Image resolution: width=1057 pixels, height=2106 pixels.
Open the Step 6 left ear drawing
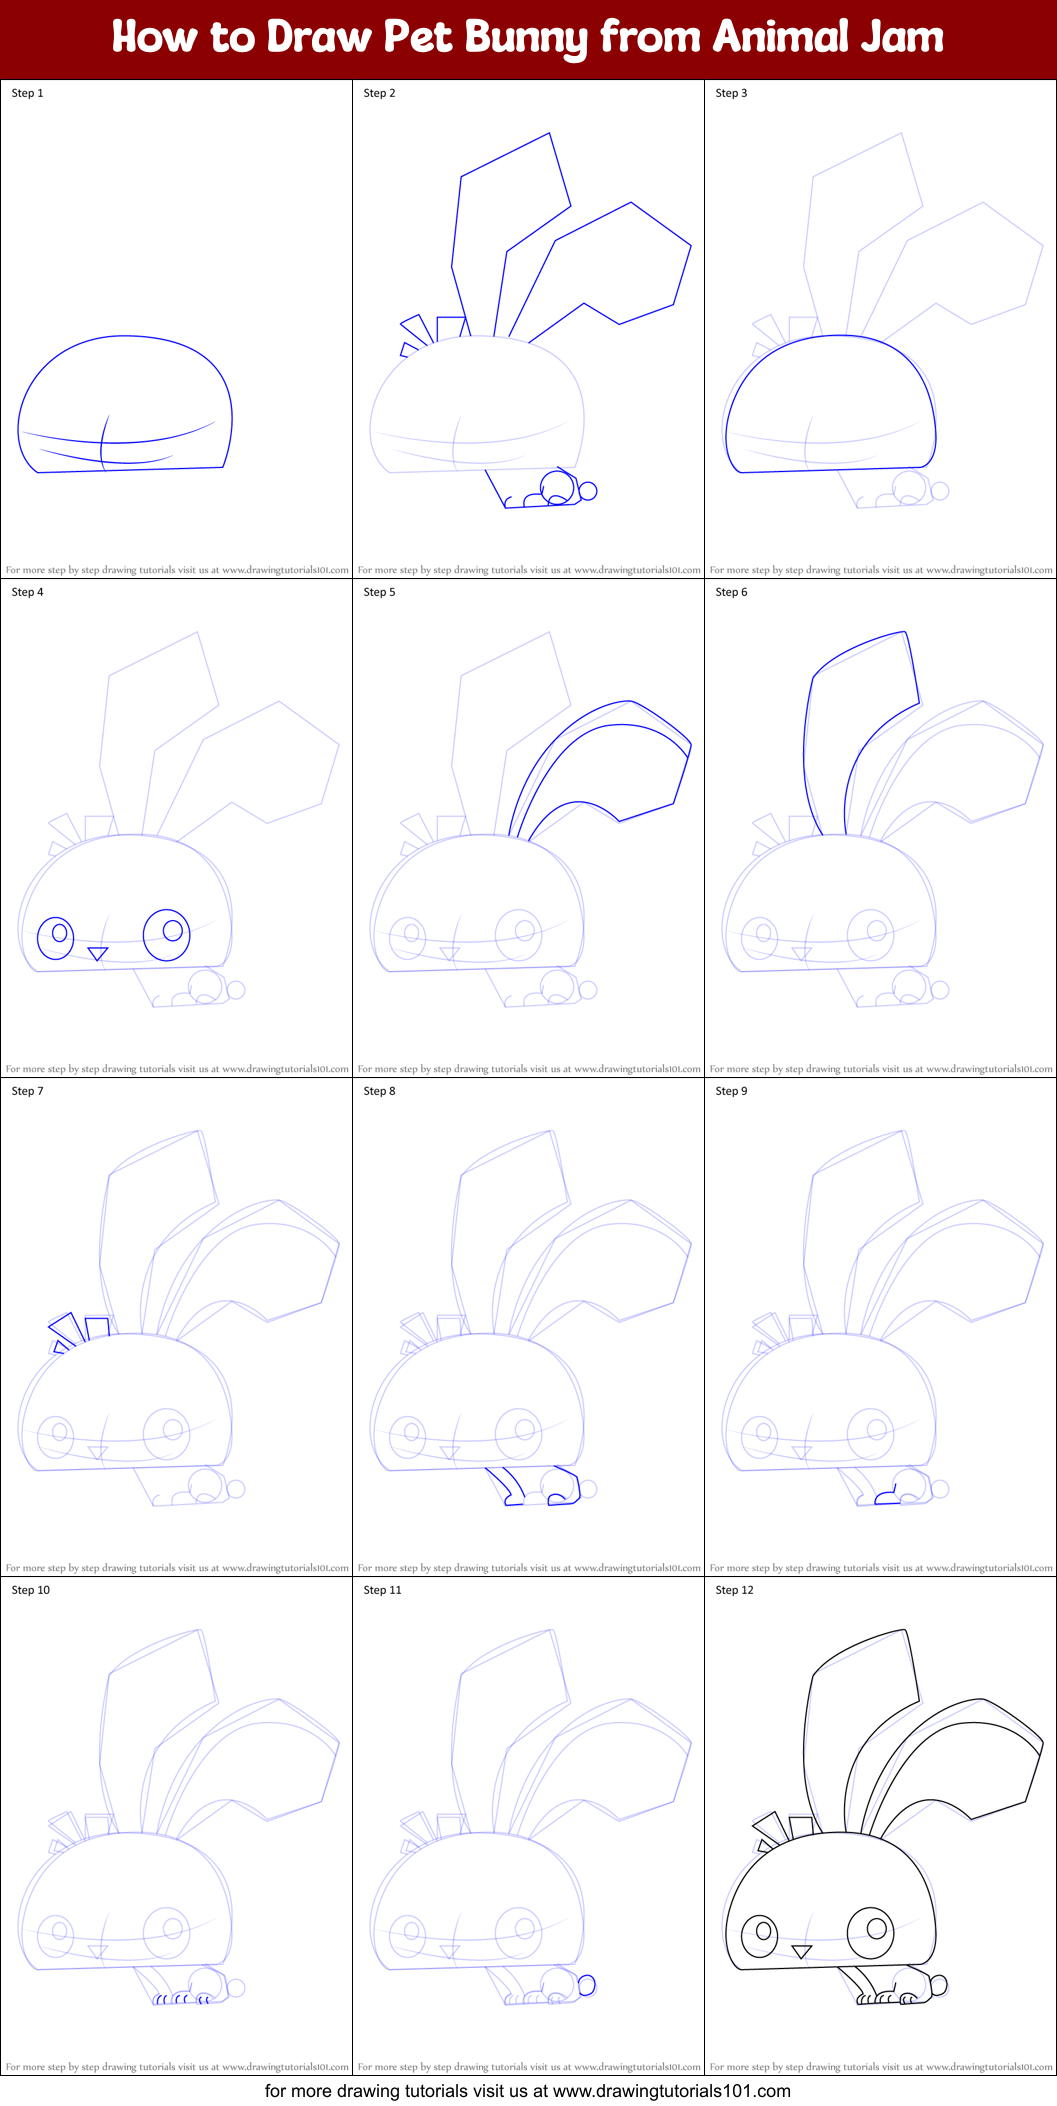click(861, 733)
